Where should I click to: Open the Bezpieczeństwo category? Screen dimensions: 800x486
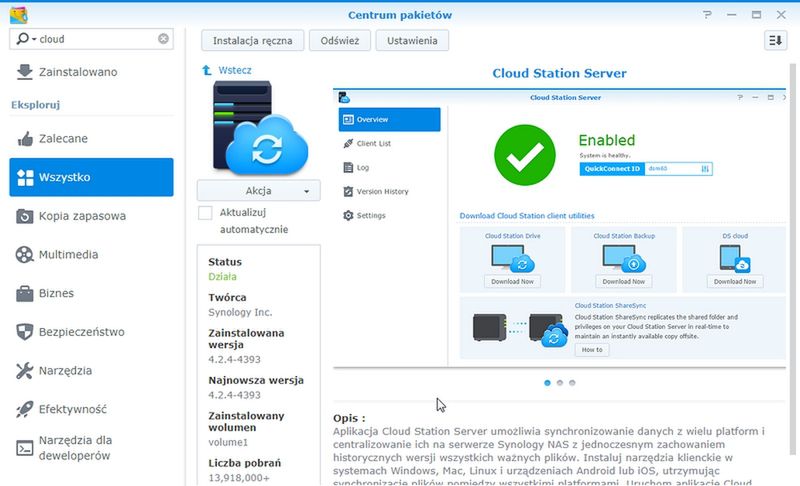(91, 332)
